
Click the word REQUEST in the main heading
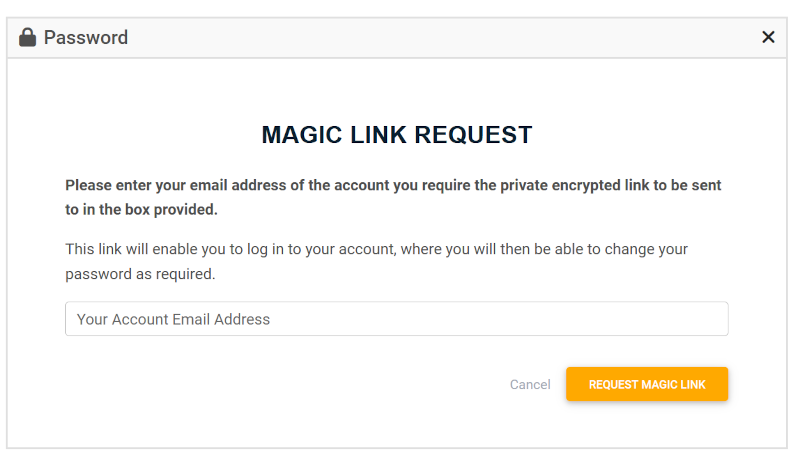(473, 135)
